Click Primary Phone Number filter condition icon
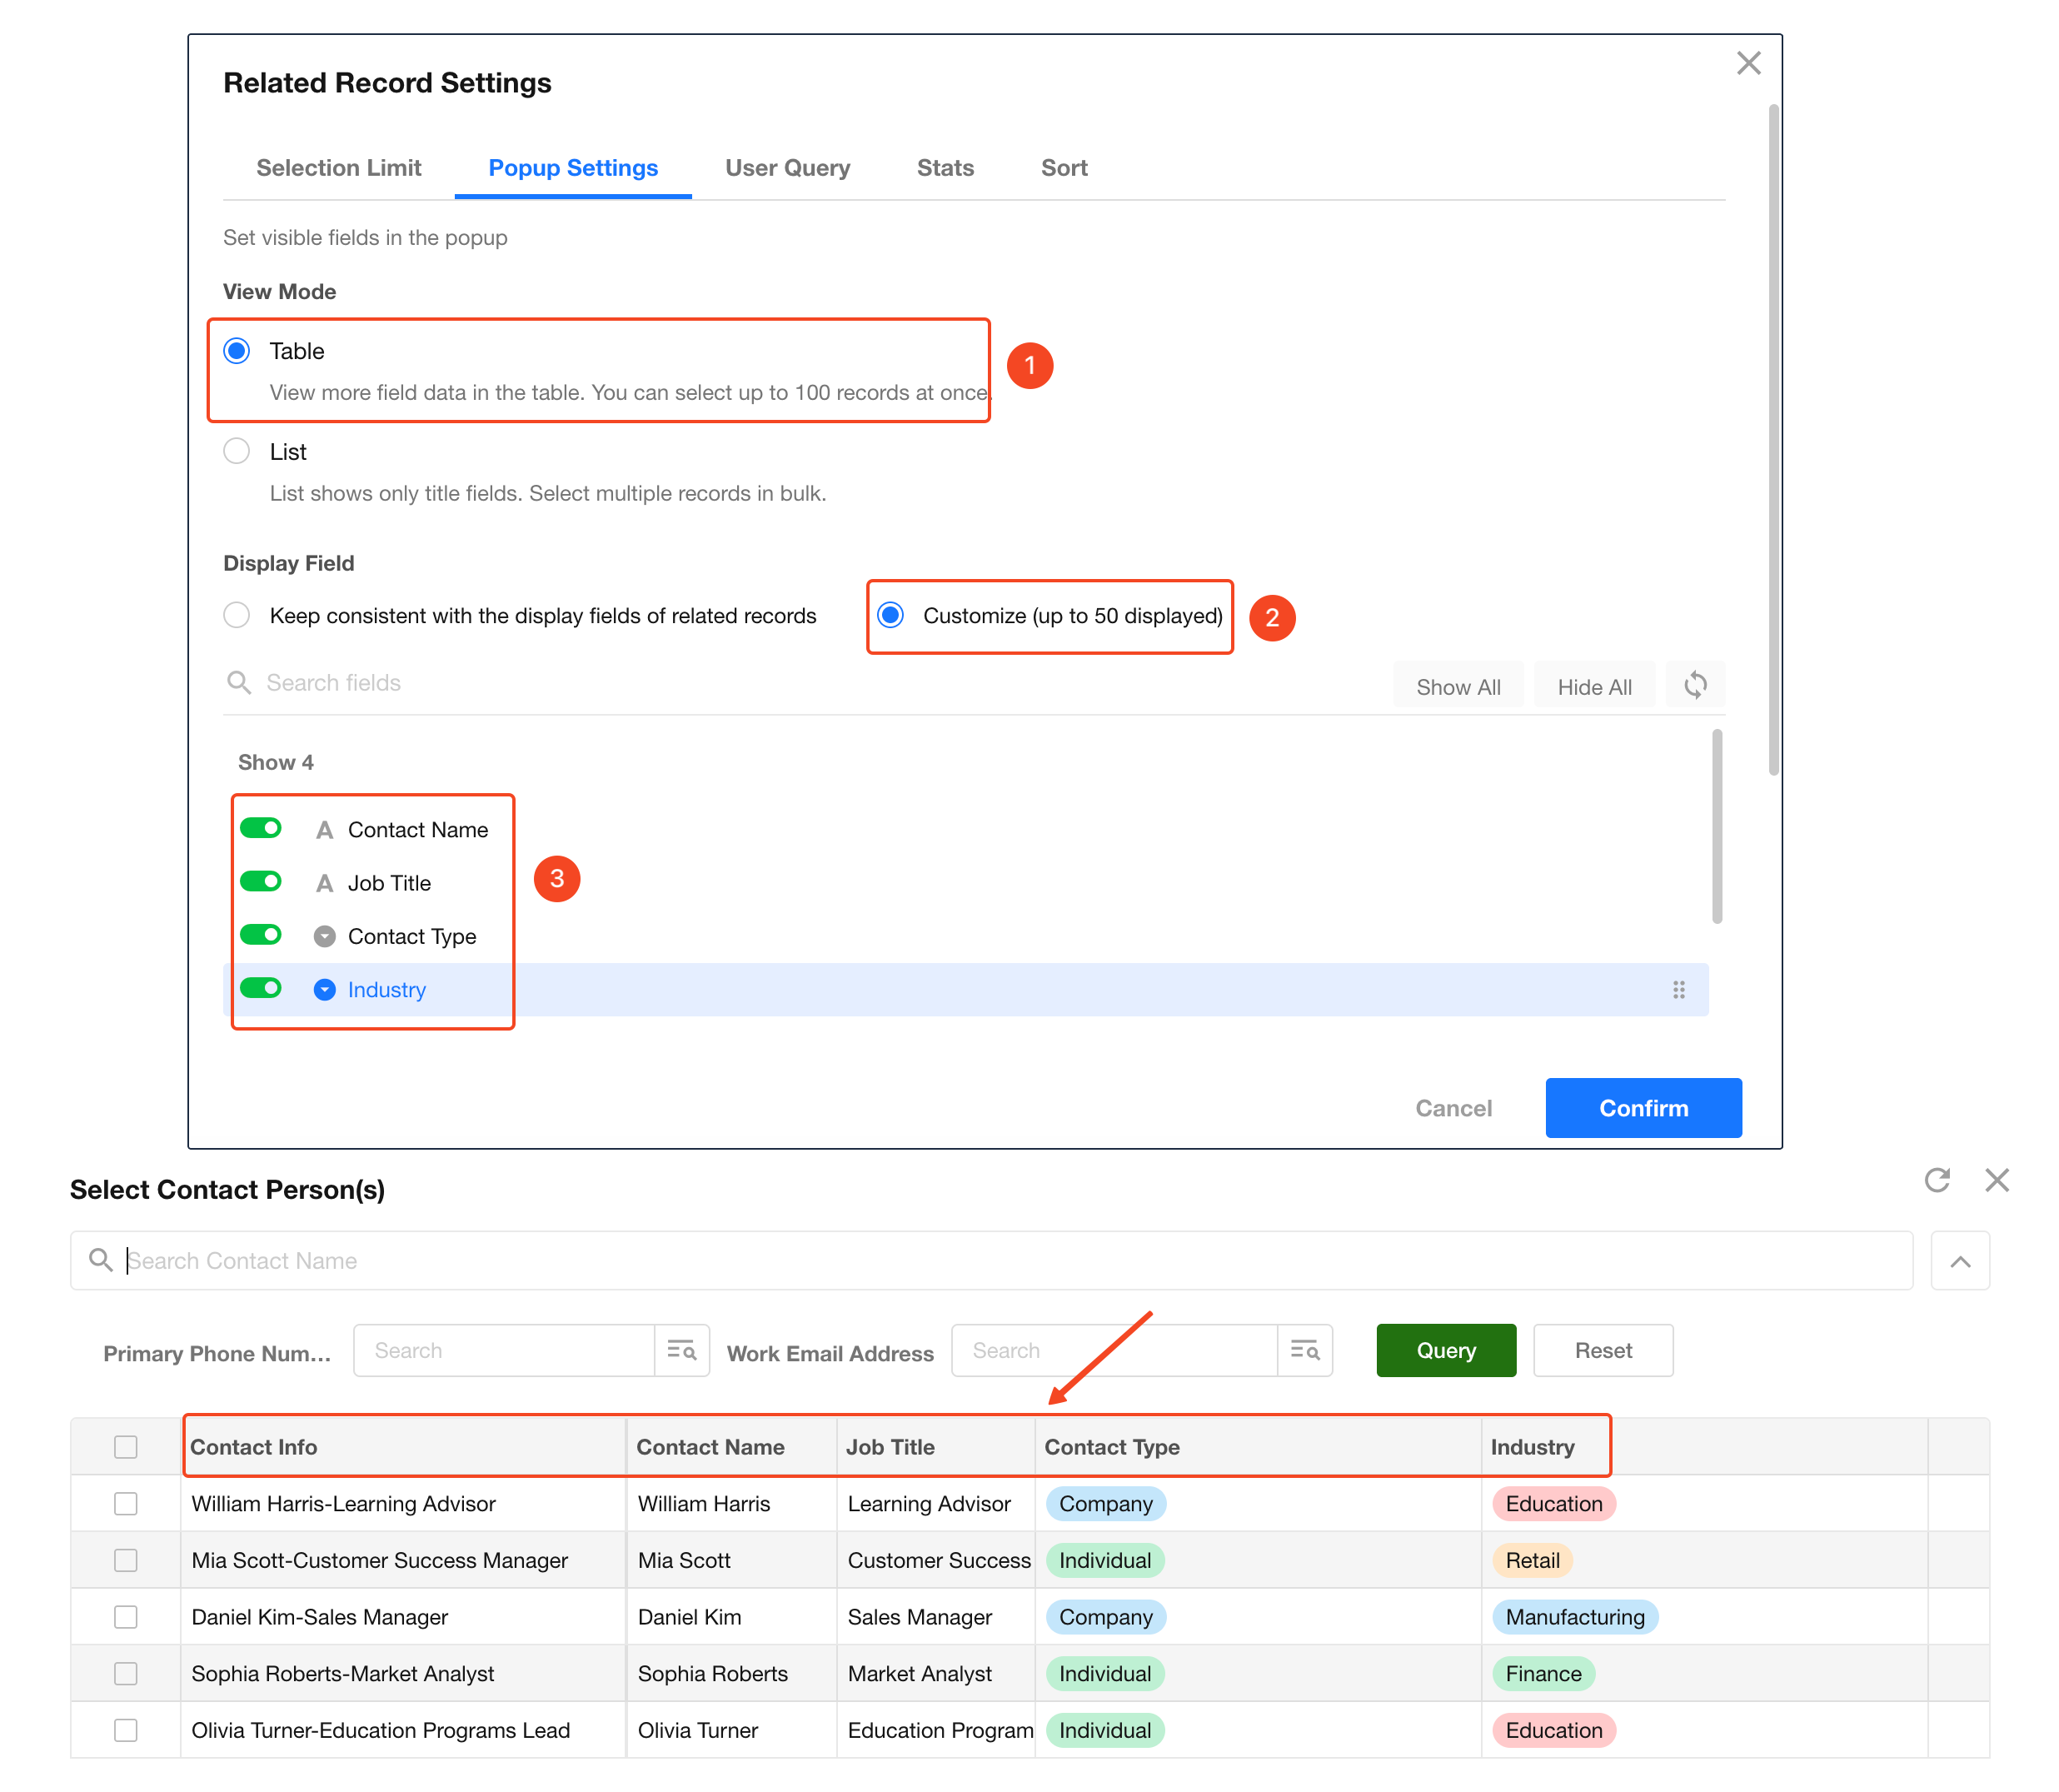Viewport: 2059px width, 1792px height. 681,1351
